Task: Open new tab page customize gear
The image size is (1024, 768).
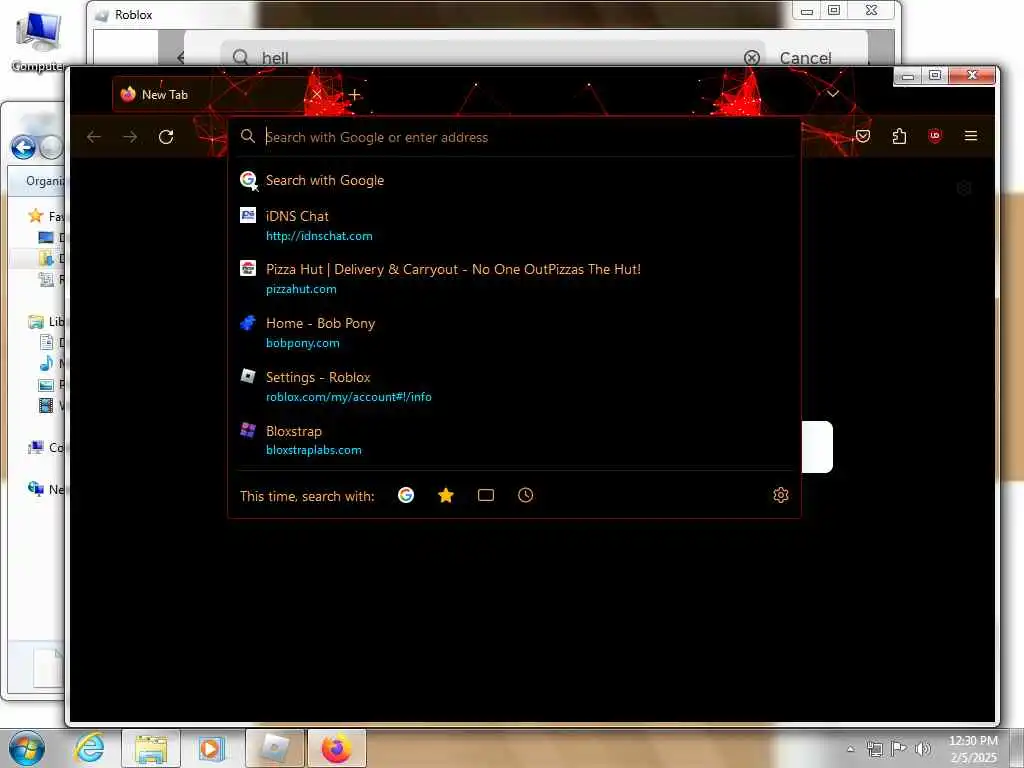Action: point(964,189)
